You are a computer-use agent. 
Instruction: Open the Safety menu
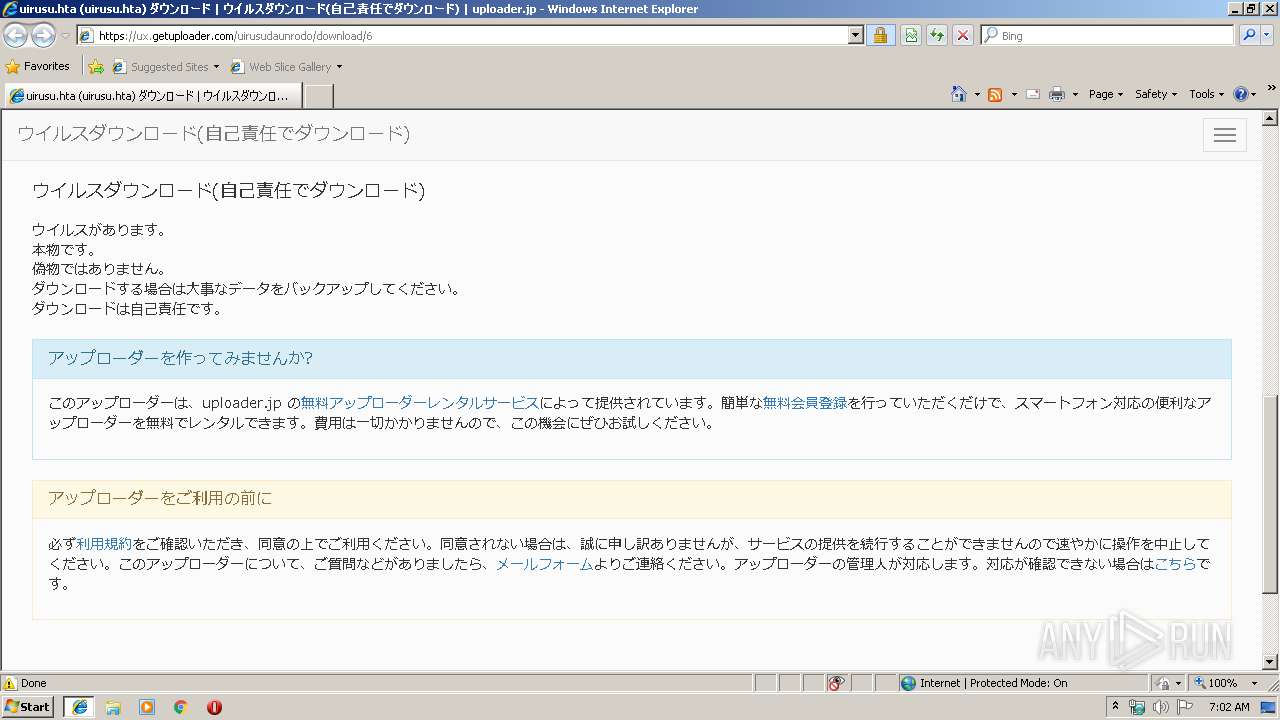tap(1156, 94)
